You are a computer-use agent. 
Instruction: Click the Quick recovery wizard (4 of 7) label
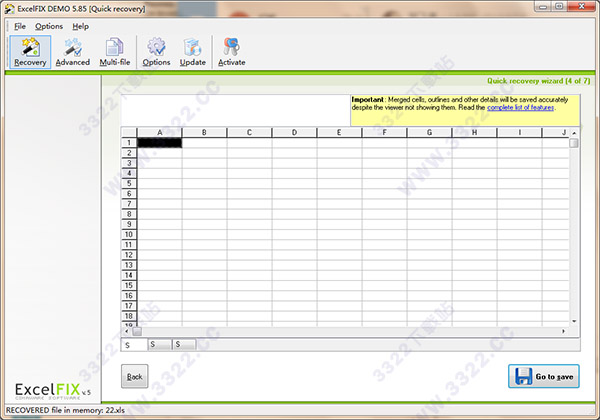(539, 81)
